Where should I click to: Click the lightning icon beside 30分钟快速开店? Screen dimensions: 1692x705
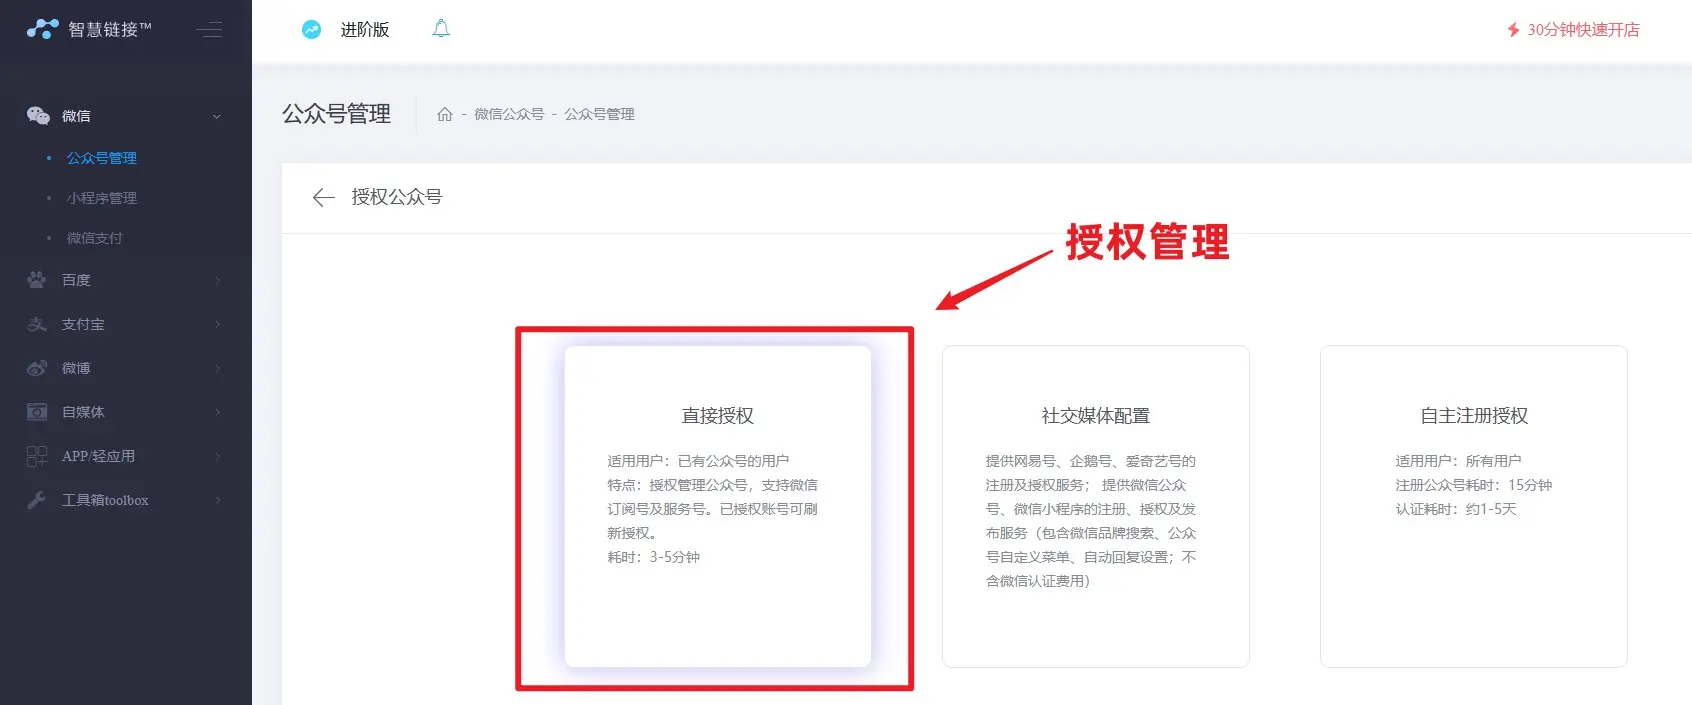pyautogui.click(x=1513, y=30)
